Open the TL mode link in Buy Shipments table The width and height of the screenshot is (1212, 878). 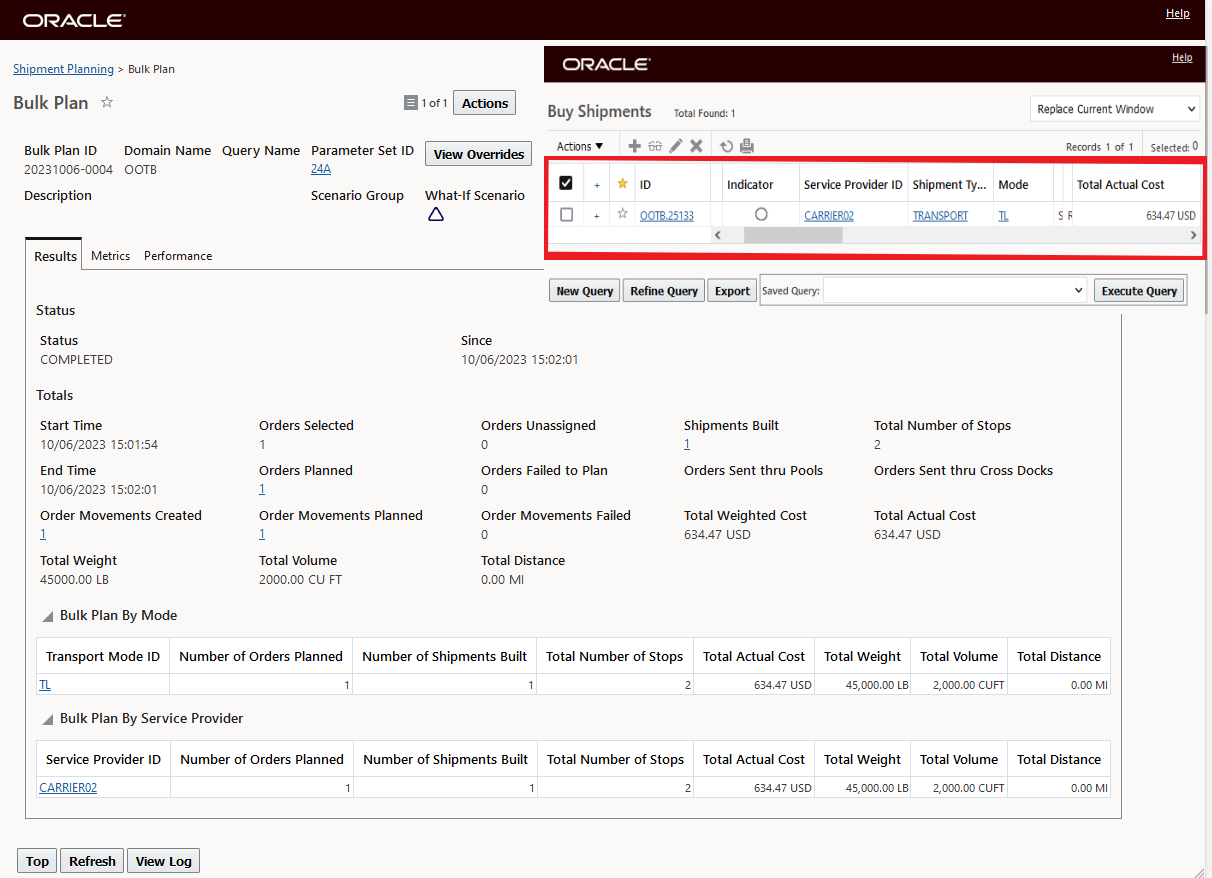tap(1003, 215)
